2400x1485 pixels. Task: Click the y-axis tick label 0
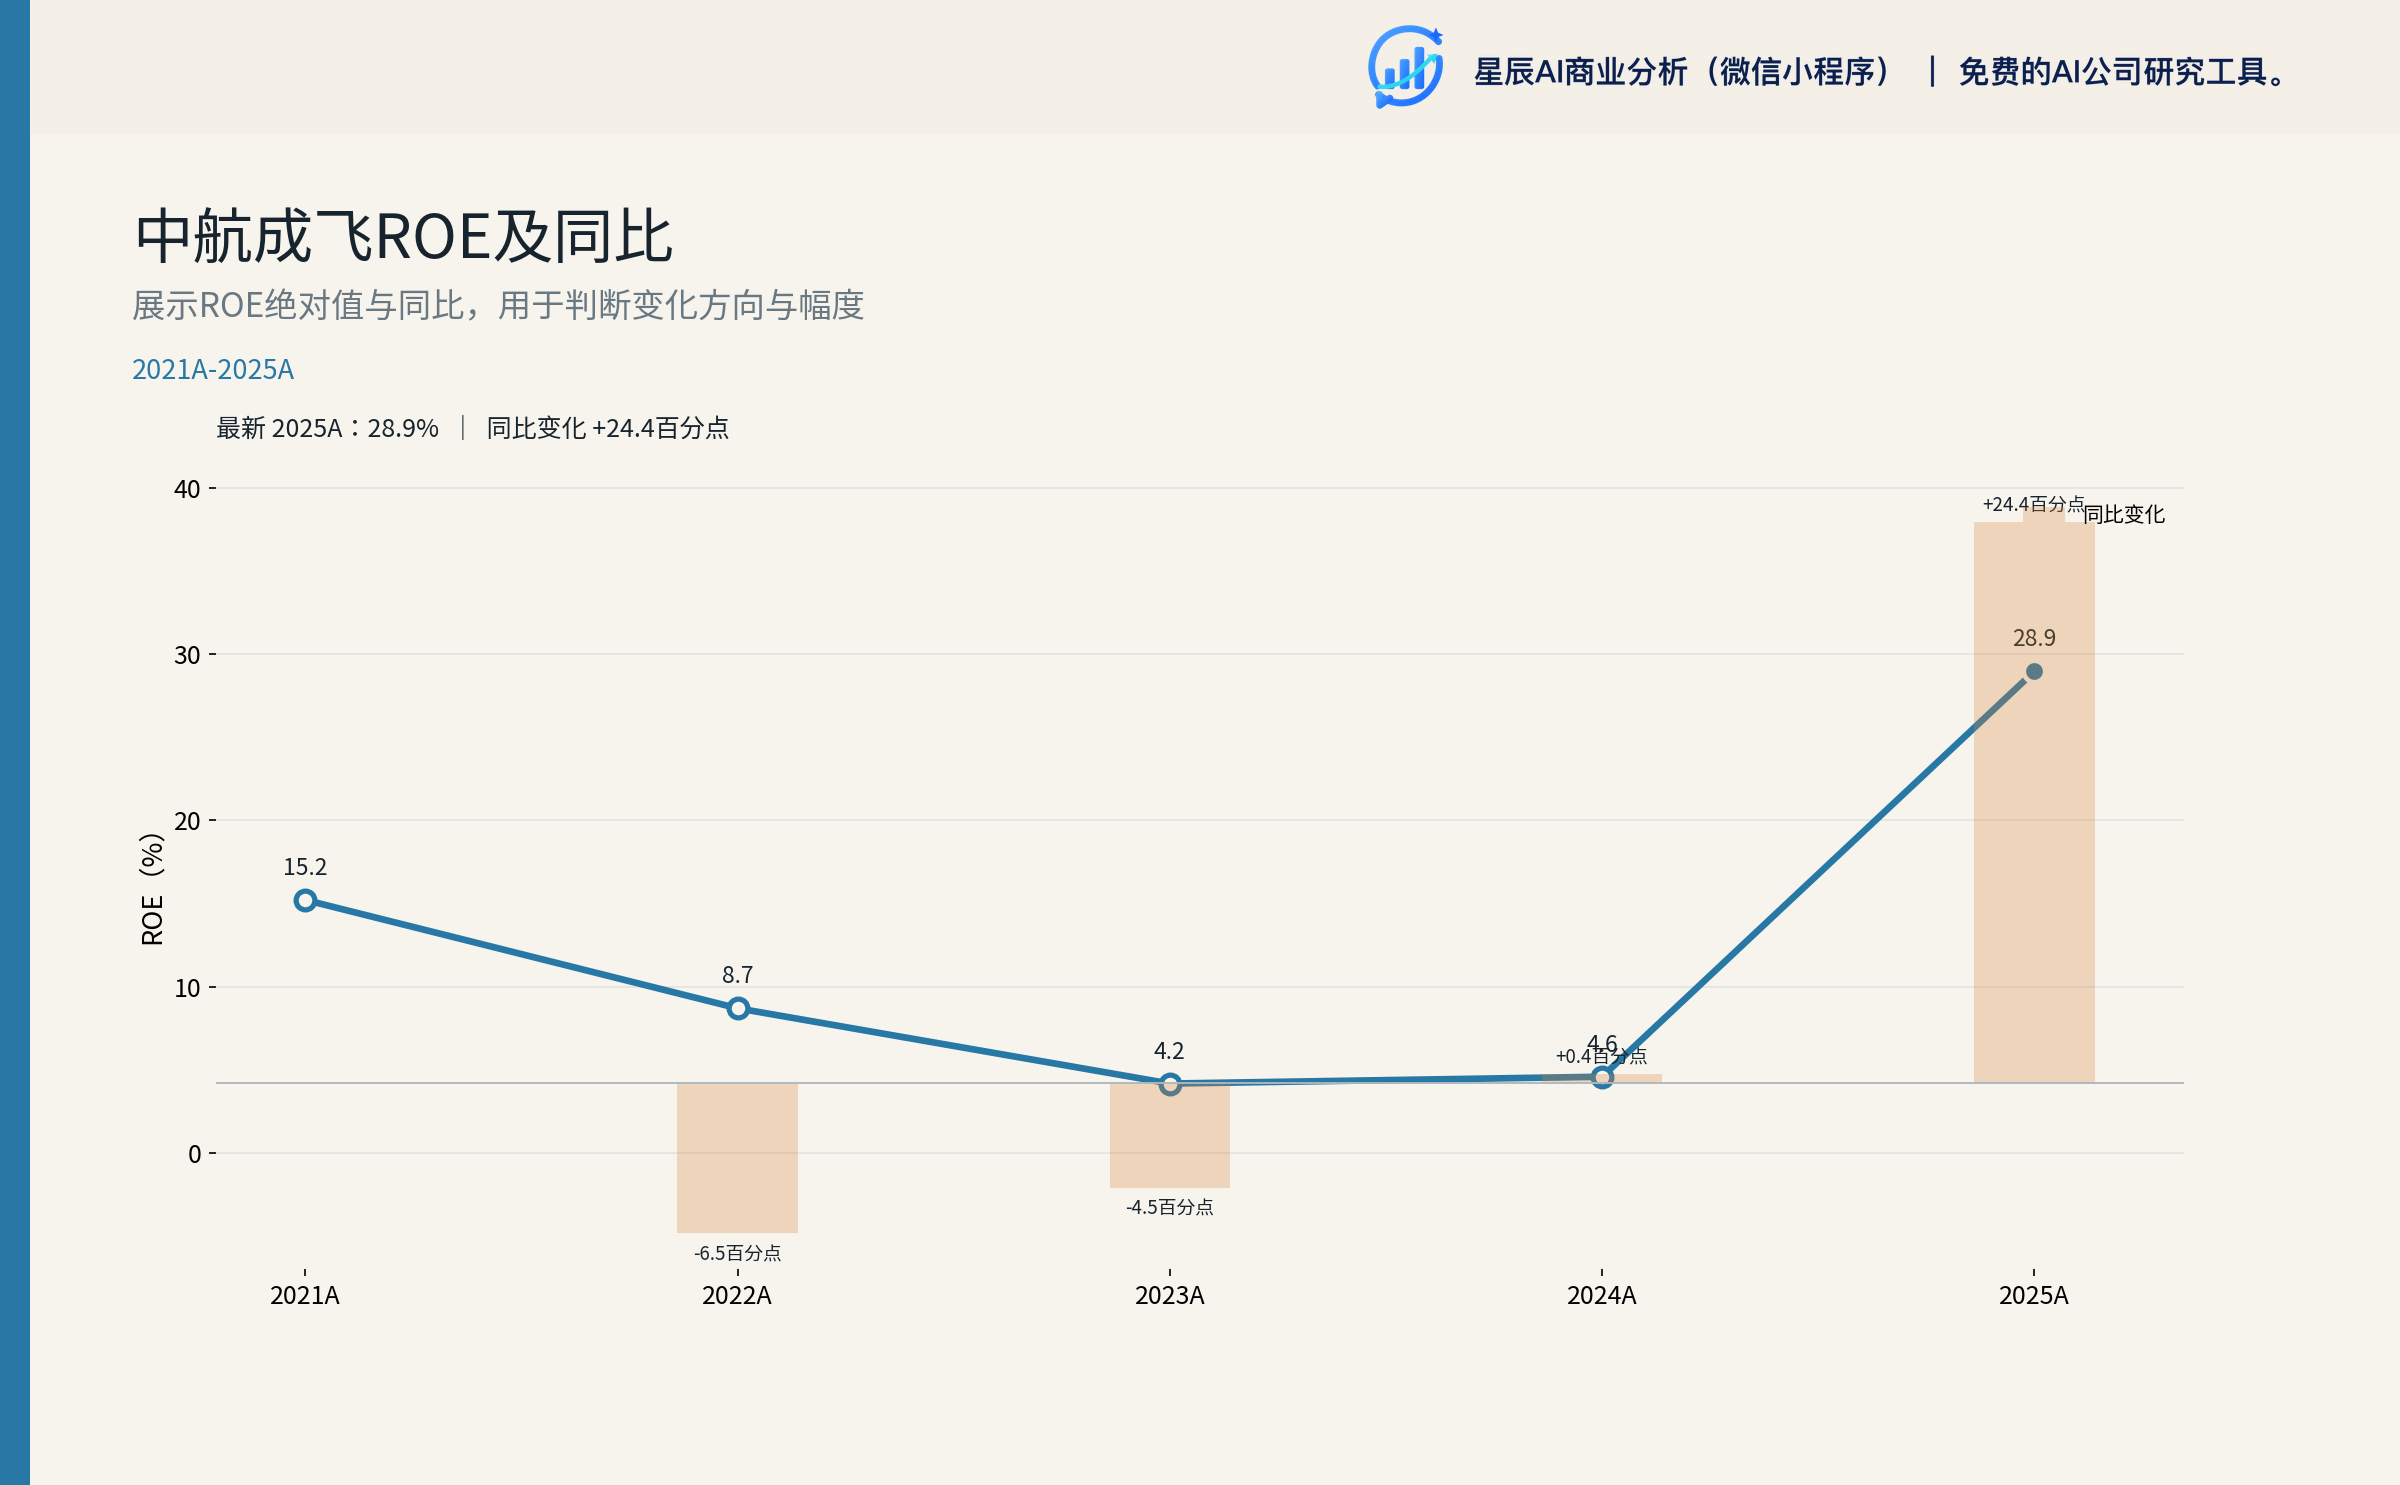click(x=194, y=1154)
